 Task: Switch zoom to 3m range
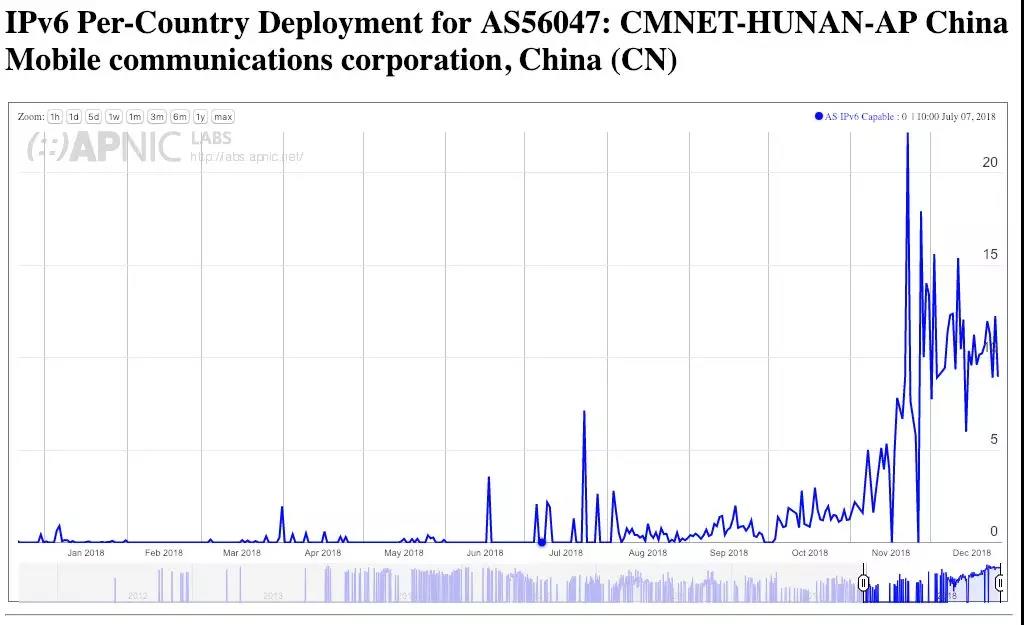pos(157,117)
